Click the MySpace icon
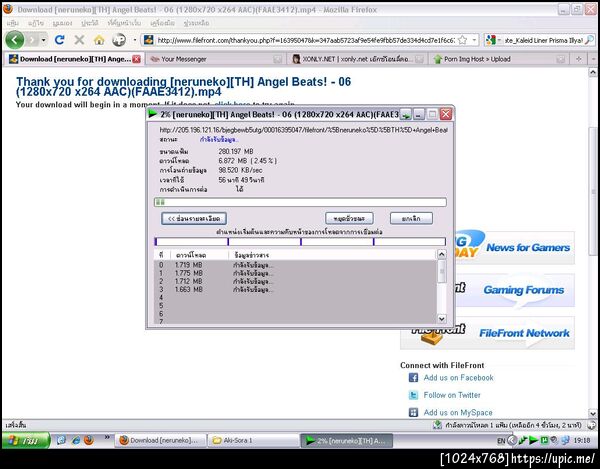 pos(413,412)
